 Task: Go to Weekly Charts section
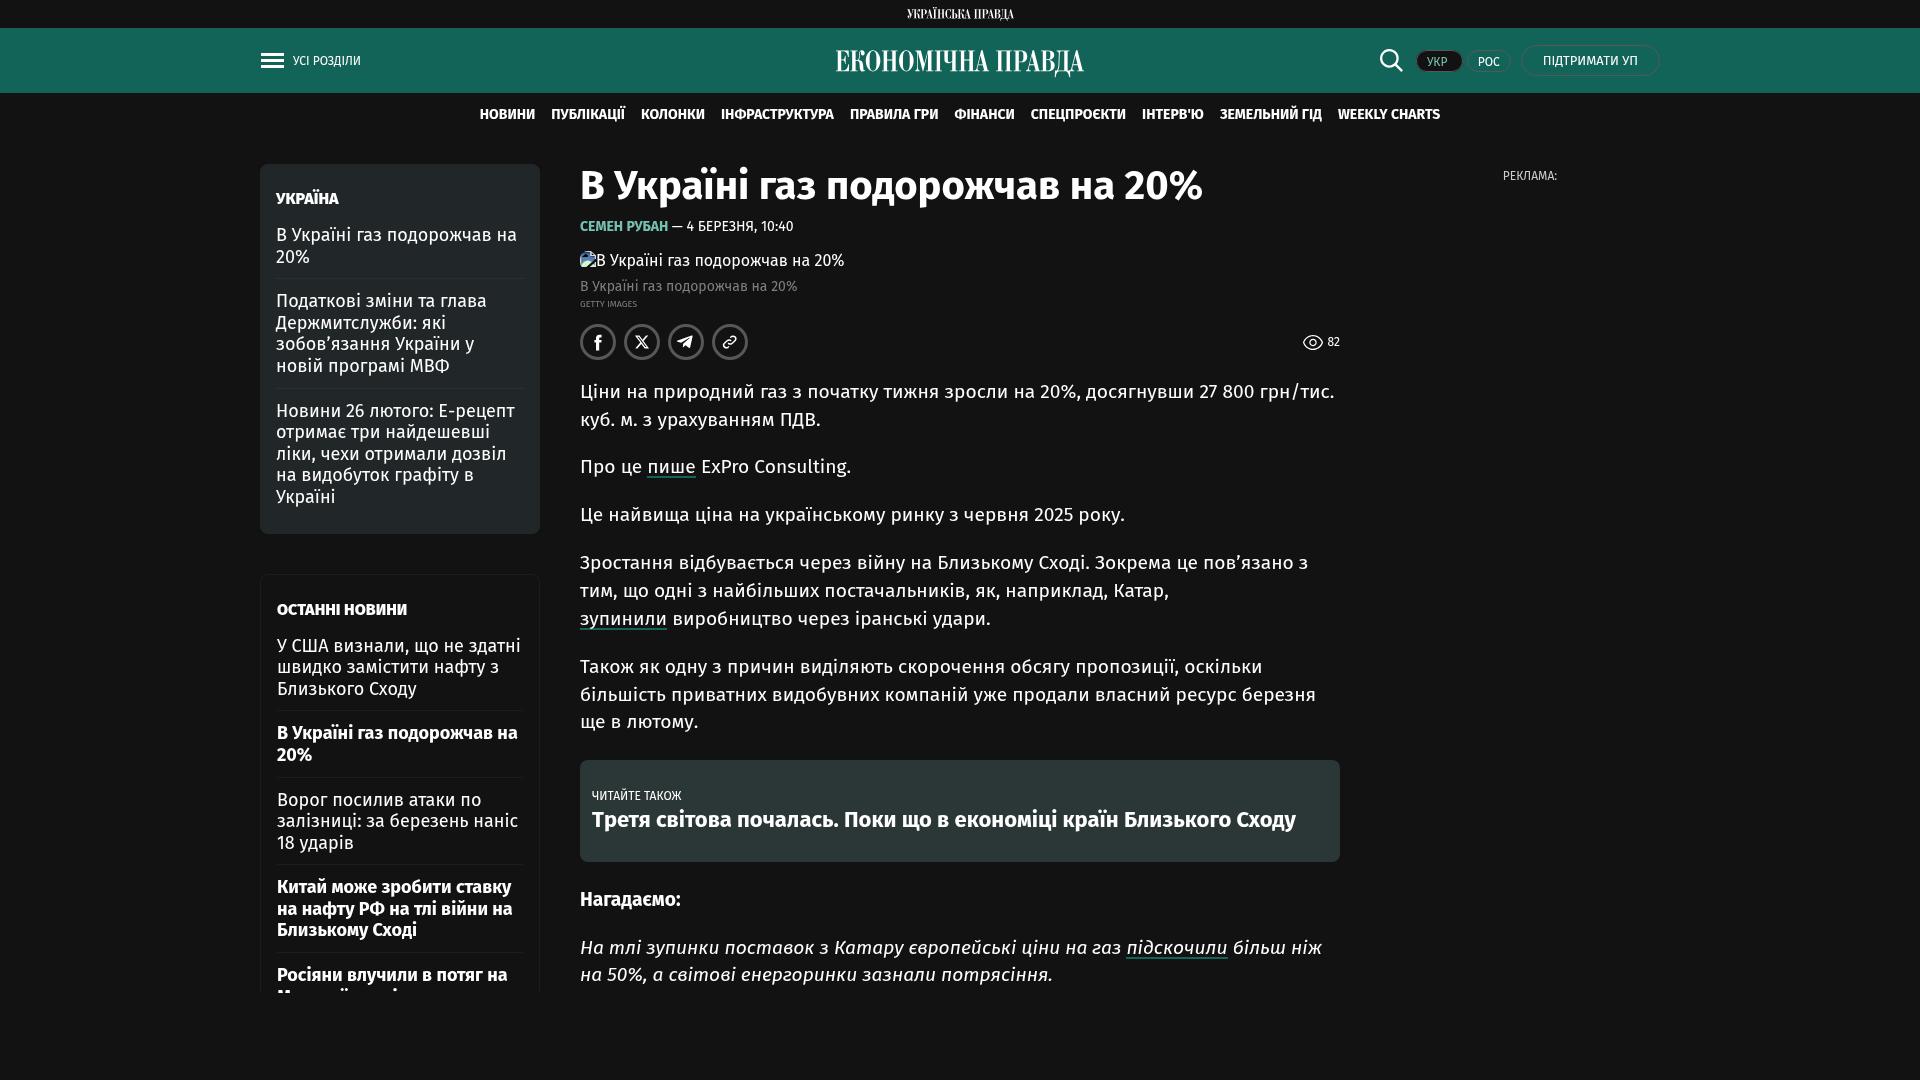click(x=1388, y=115)
